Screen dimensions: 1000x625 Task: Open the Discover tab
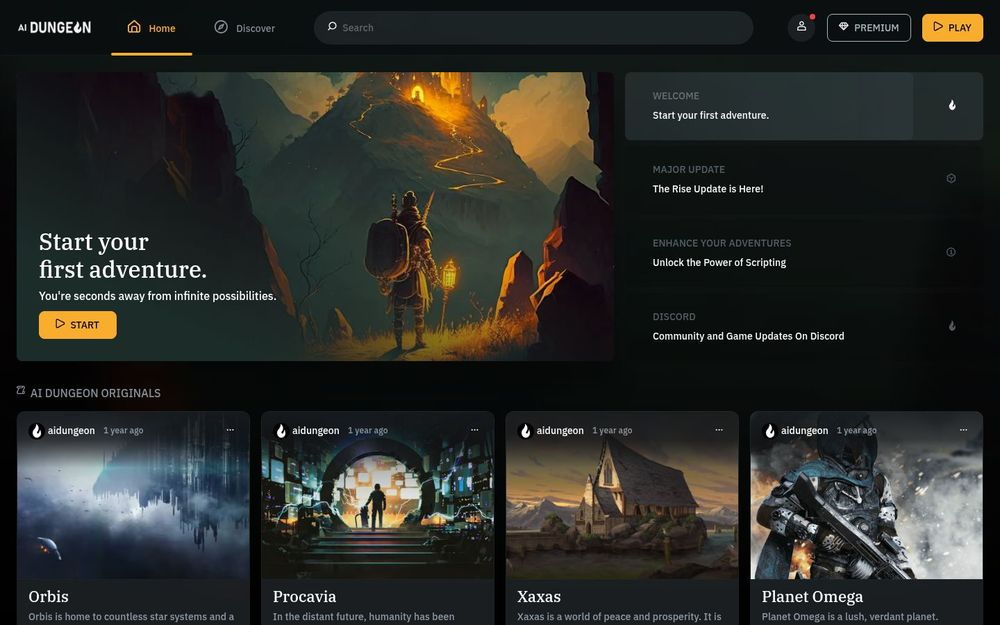coord(244,28)
